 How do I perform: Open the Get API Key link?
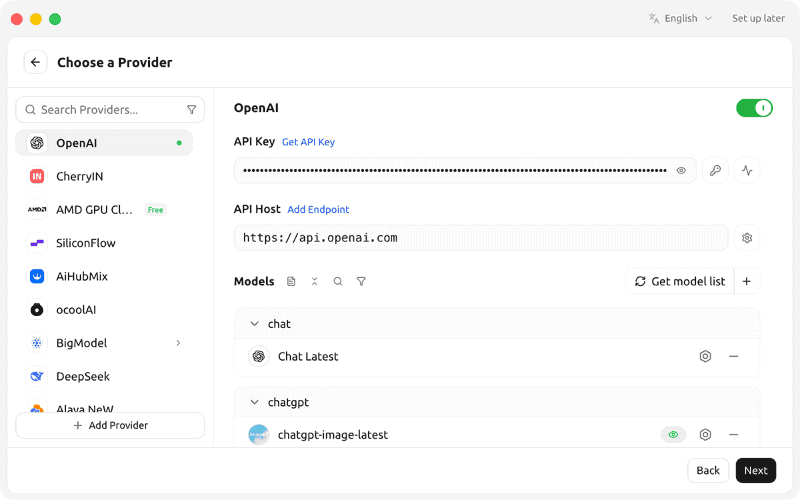click(308, 142)
